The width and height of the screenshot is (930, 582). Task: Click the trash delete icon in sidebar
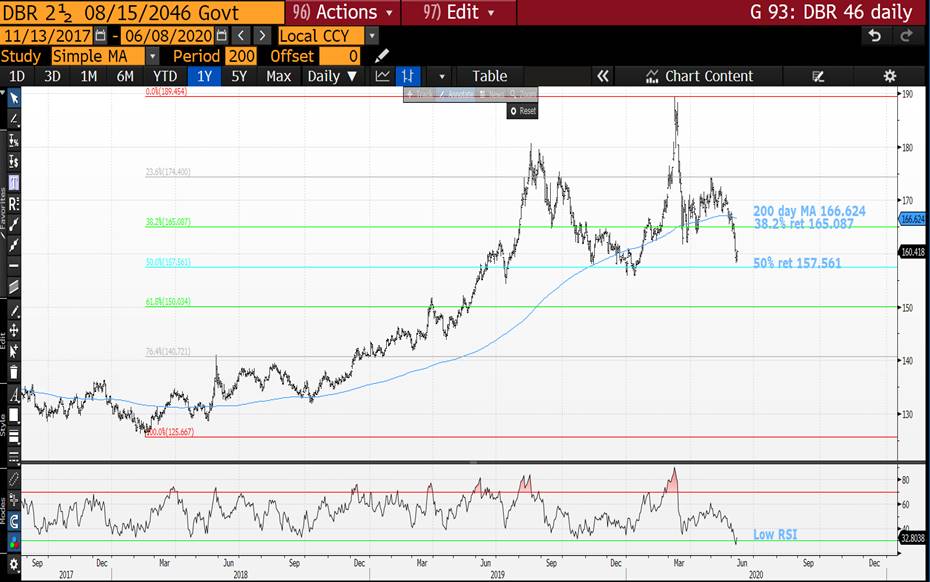(x=14, y=372)
